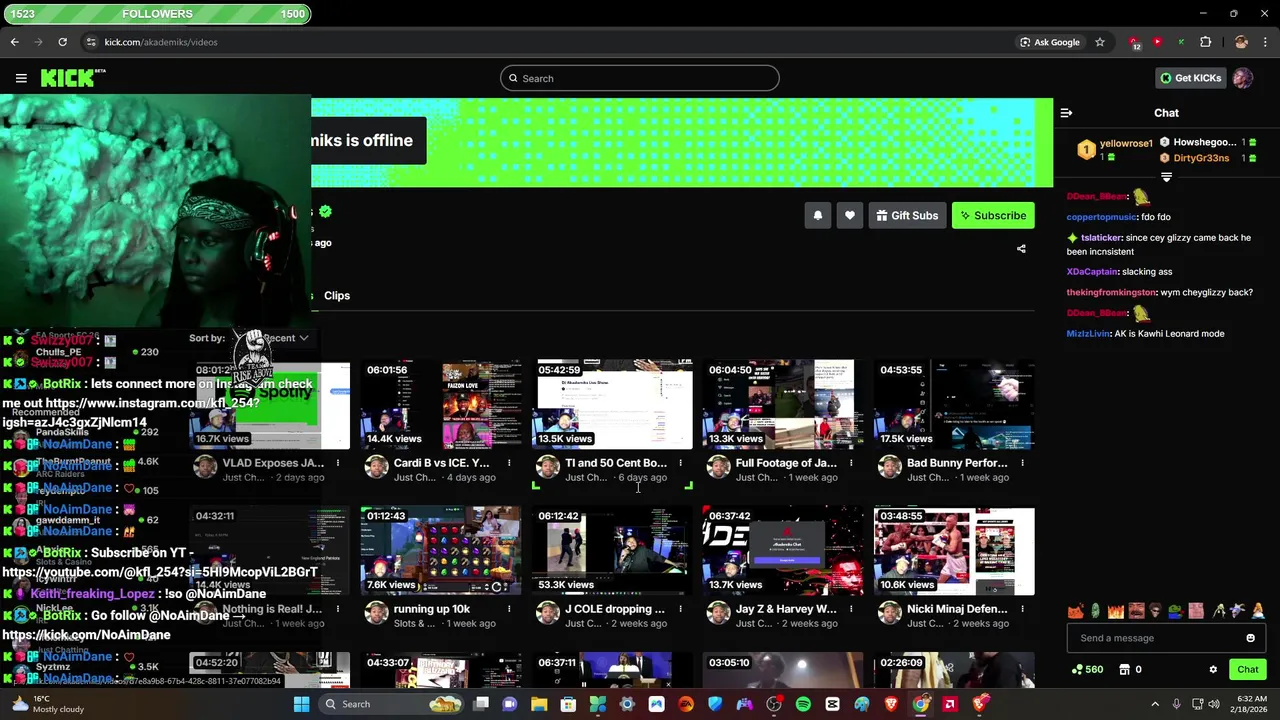The width and height of the screenshot is (1280, 720).
Task: Open the Nicki Minaj Defen... video thumbnail
Action: (x=955, y=550)
